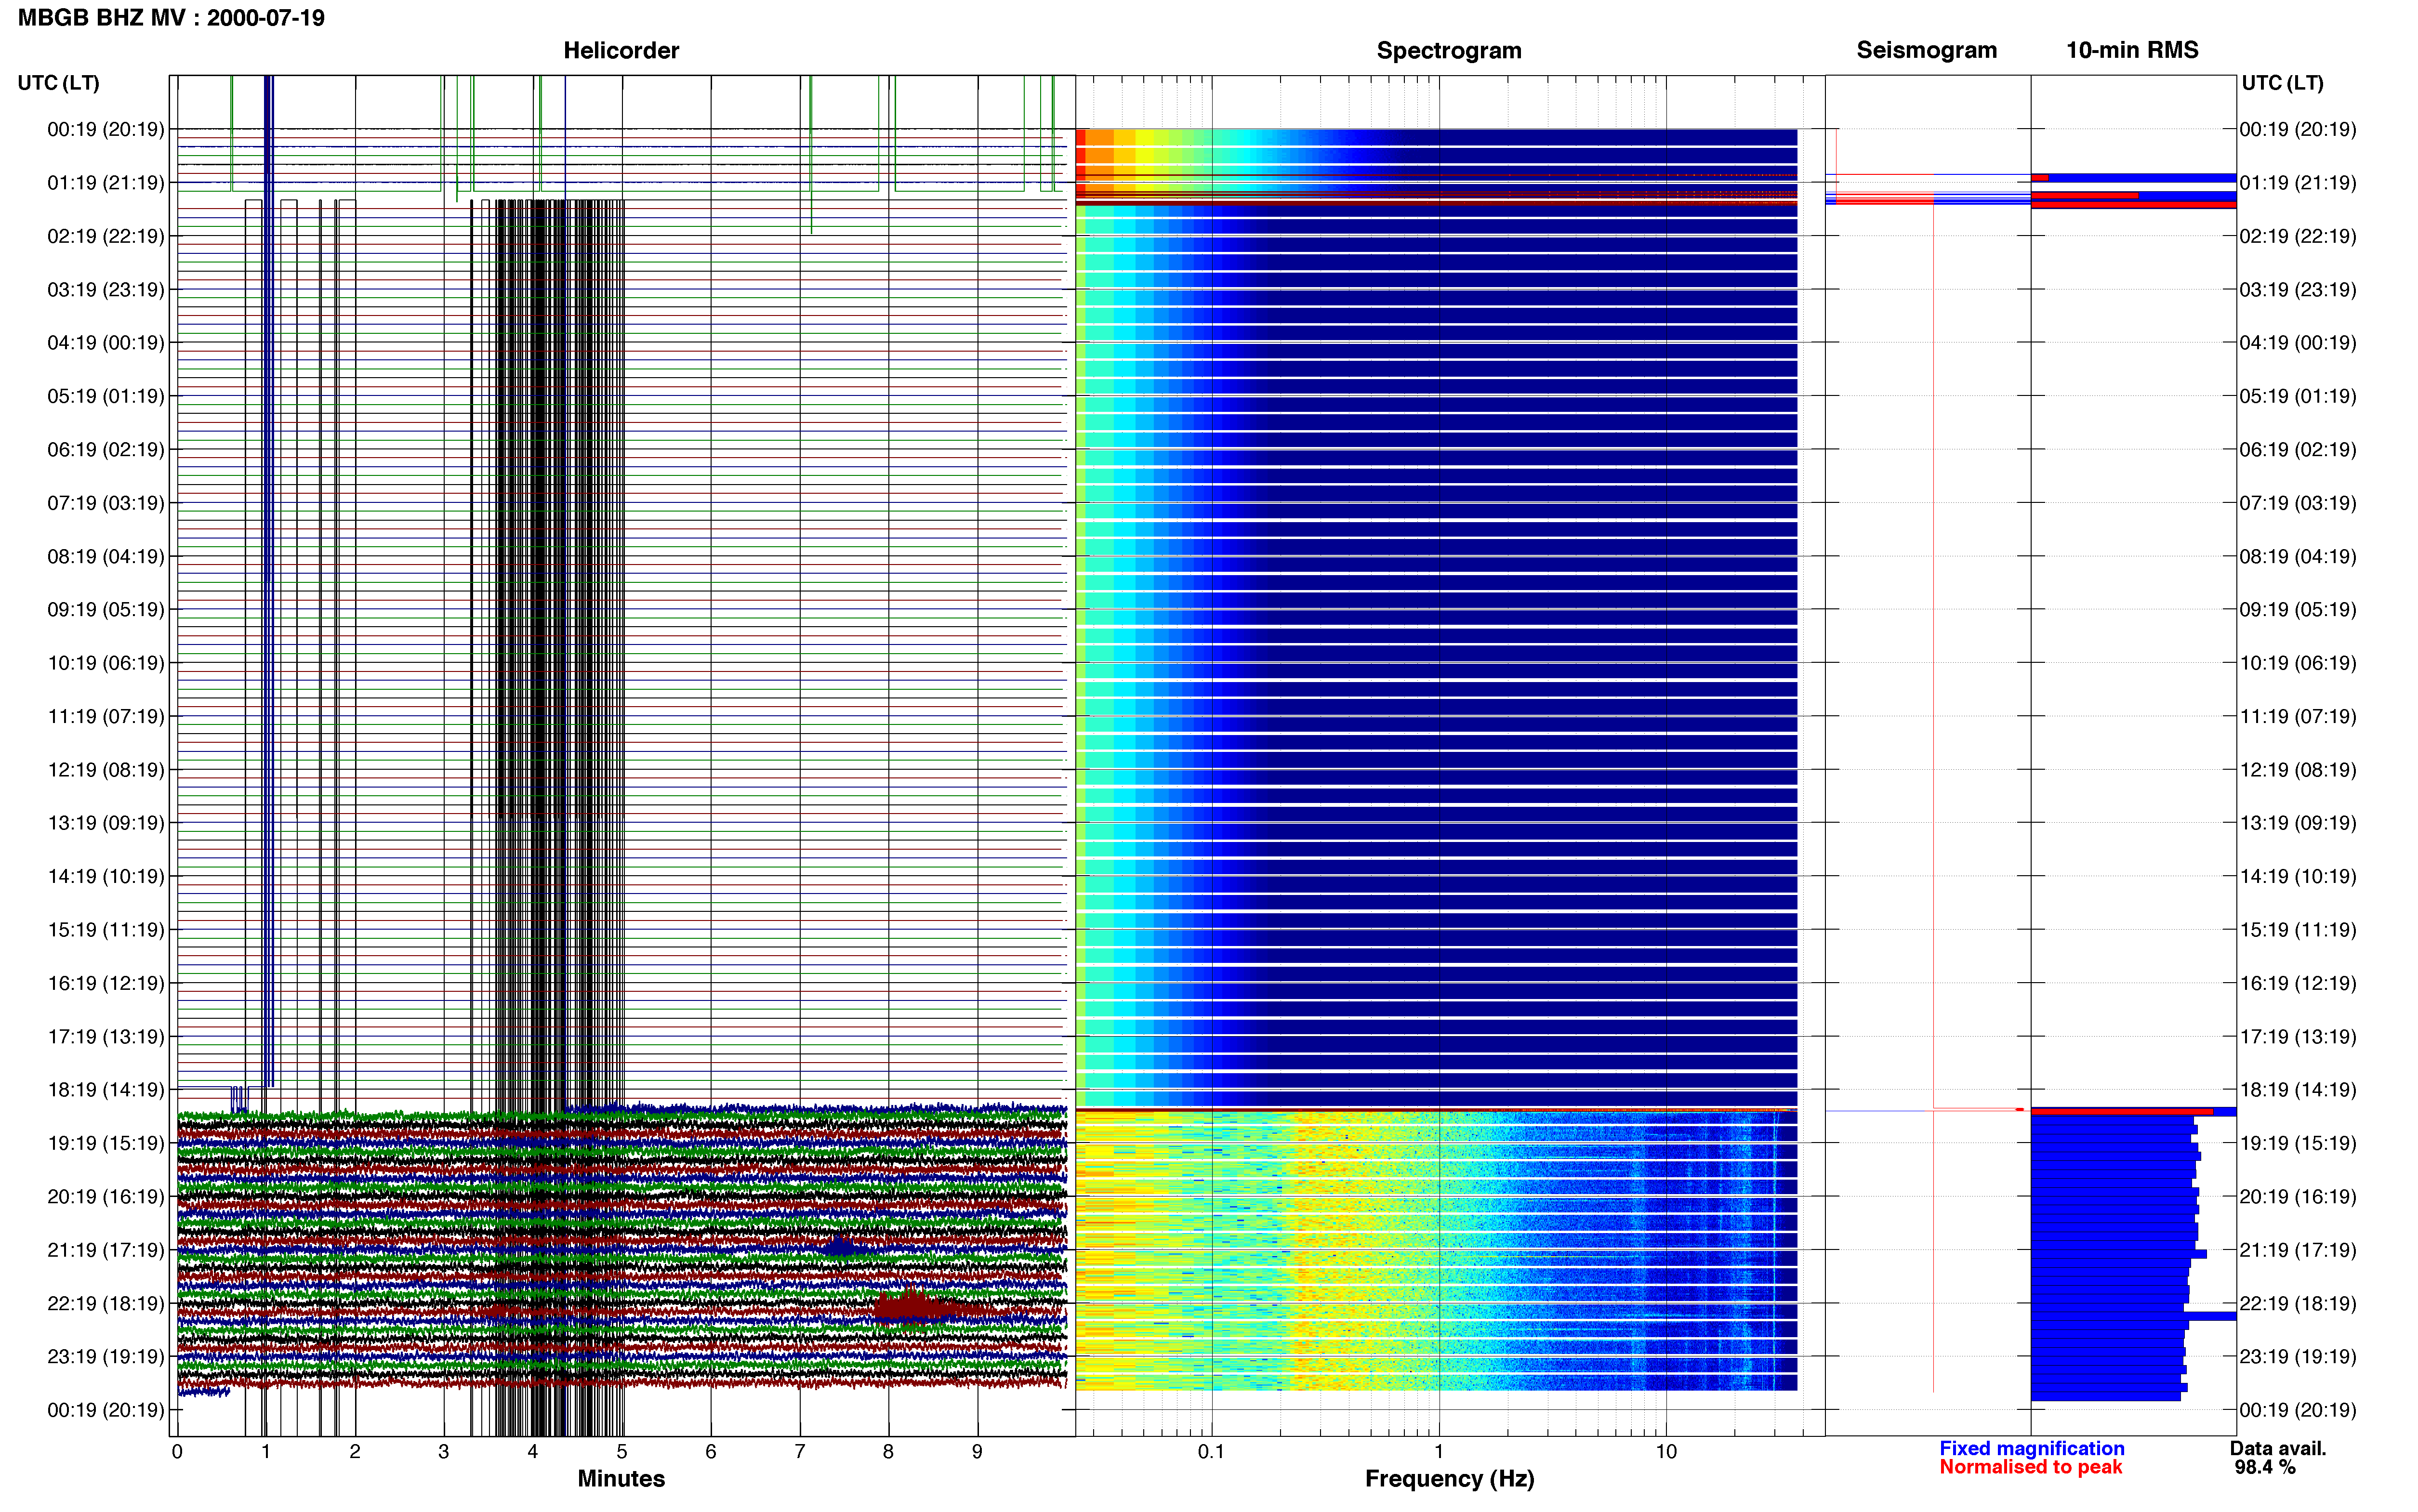Click left time label '01:19 (21:19)'
The width and height of the screenshot is (2418, 1512).
tap(106, 183)
